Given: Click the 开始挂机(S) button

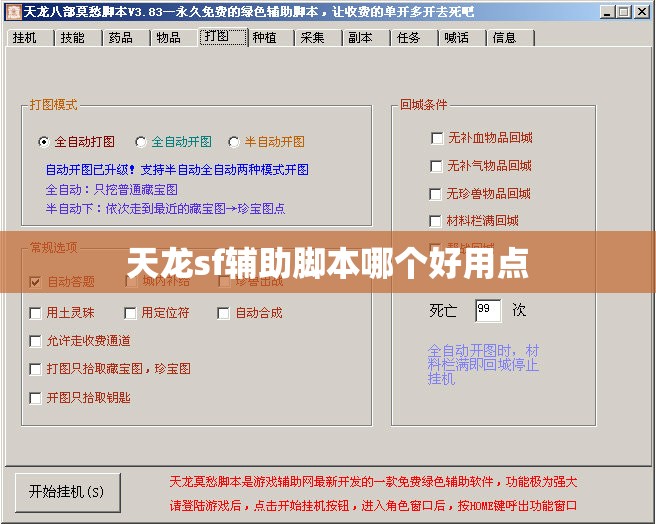Looking at the screenshot, I should (x=67, y=492).
